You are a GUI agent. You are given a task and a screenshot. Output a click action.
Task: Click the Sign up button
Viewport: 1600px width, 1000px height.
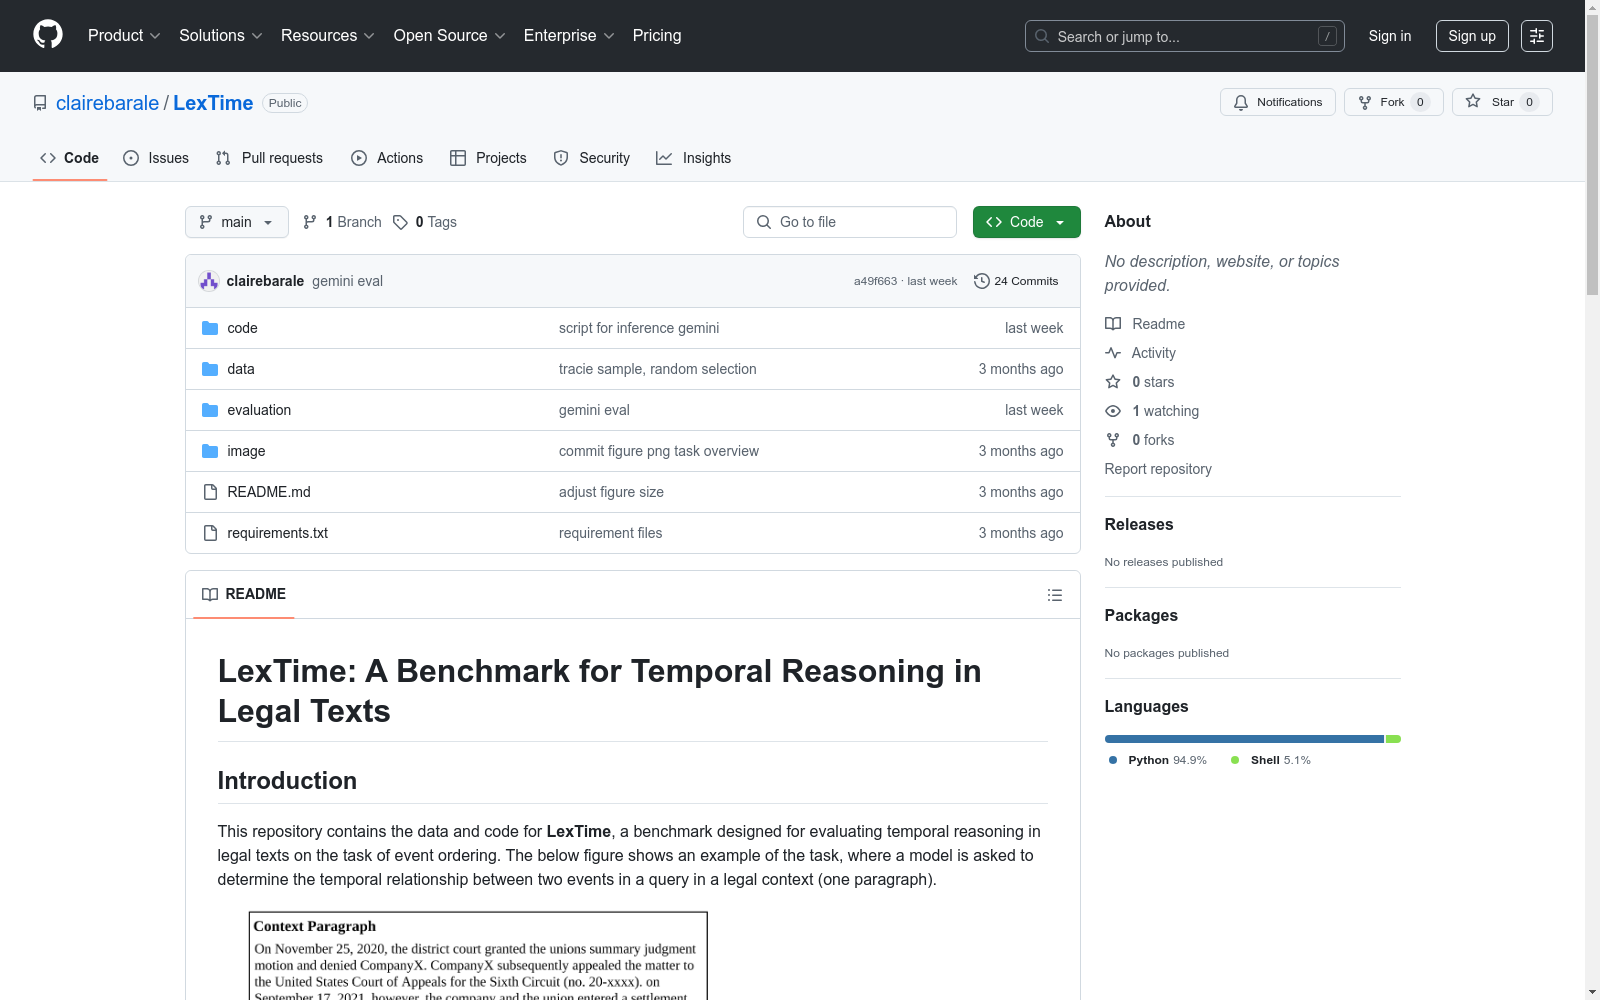pyautogui.click(x=1472, y=36)
